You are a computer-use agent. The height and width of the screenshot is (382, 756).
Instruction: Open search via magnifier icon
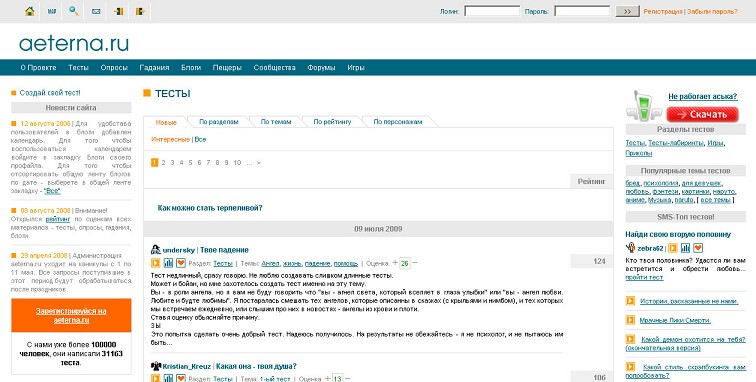tap(74, 11)
